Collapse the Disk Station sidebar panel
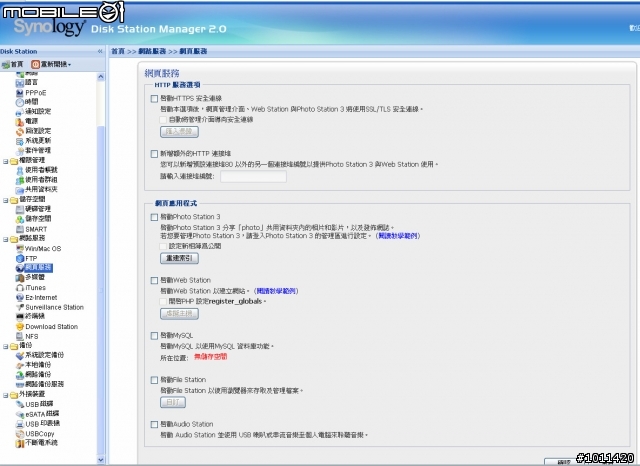Viewport: 640px width, 466px height. click(x=100, y=51)
